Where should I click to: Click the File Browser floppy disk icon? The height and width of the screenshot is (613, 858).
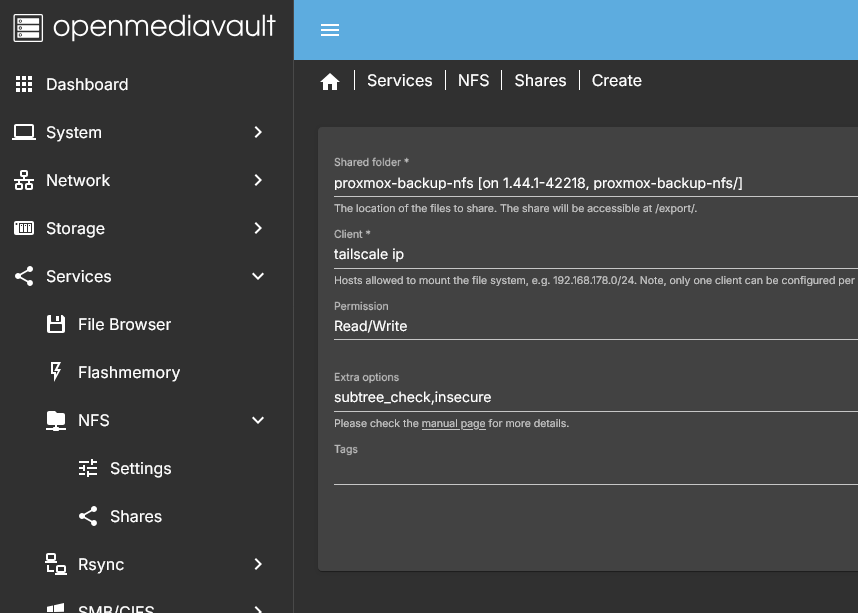pos(57,324)
